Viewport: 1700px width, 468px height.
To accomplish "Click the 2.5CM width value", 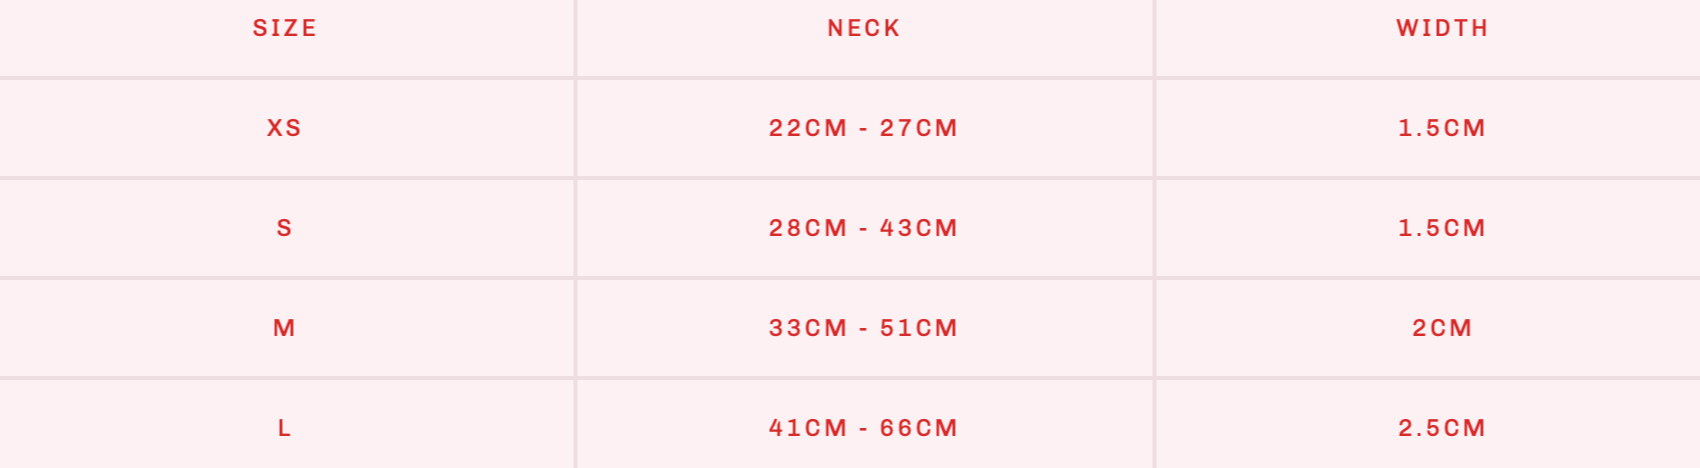I will coord(1442,428).
